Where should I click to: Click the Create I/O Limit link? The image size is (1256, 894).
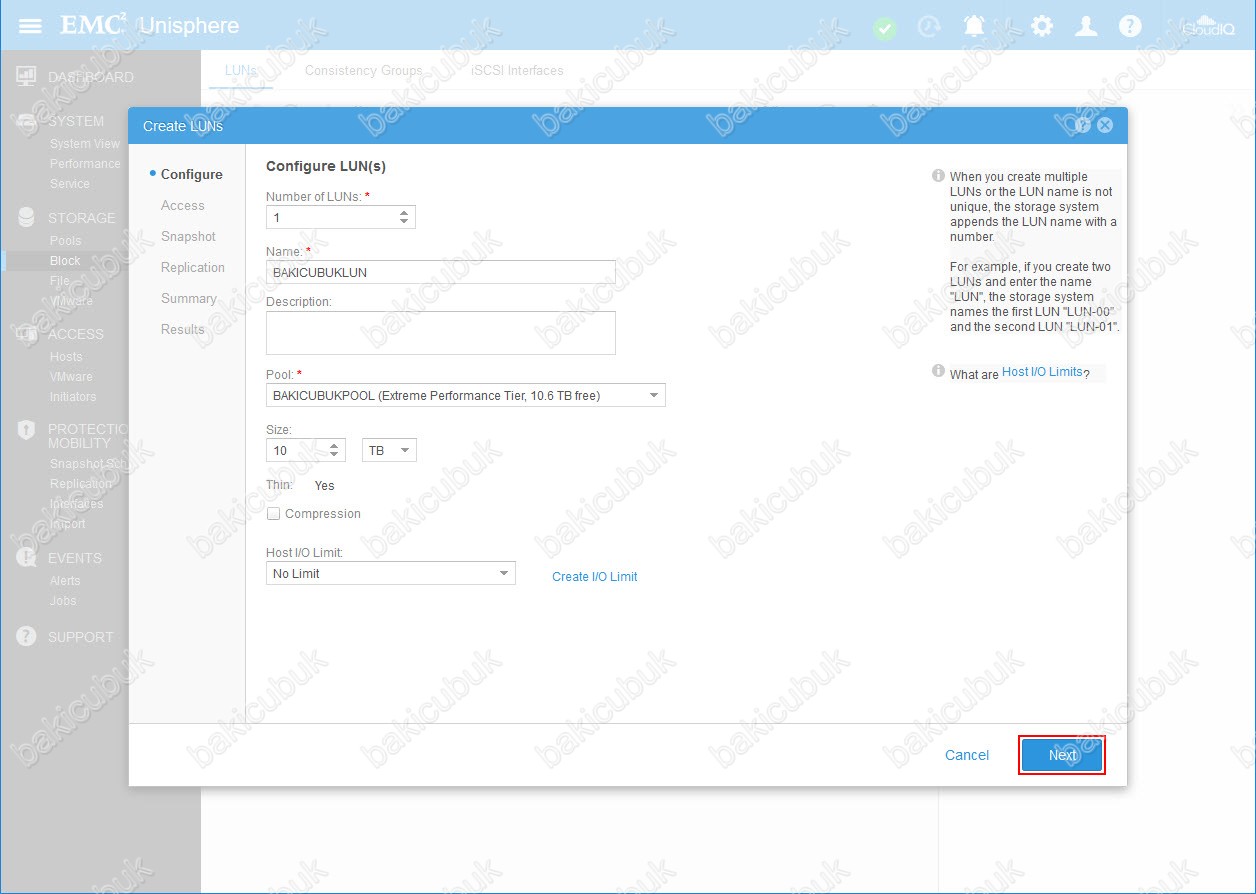595,576
